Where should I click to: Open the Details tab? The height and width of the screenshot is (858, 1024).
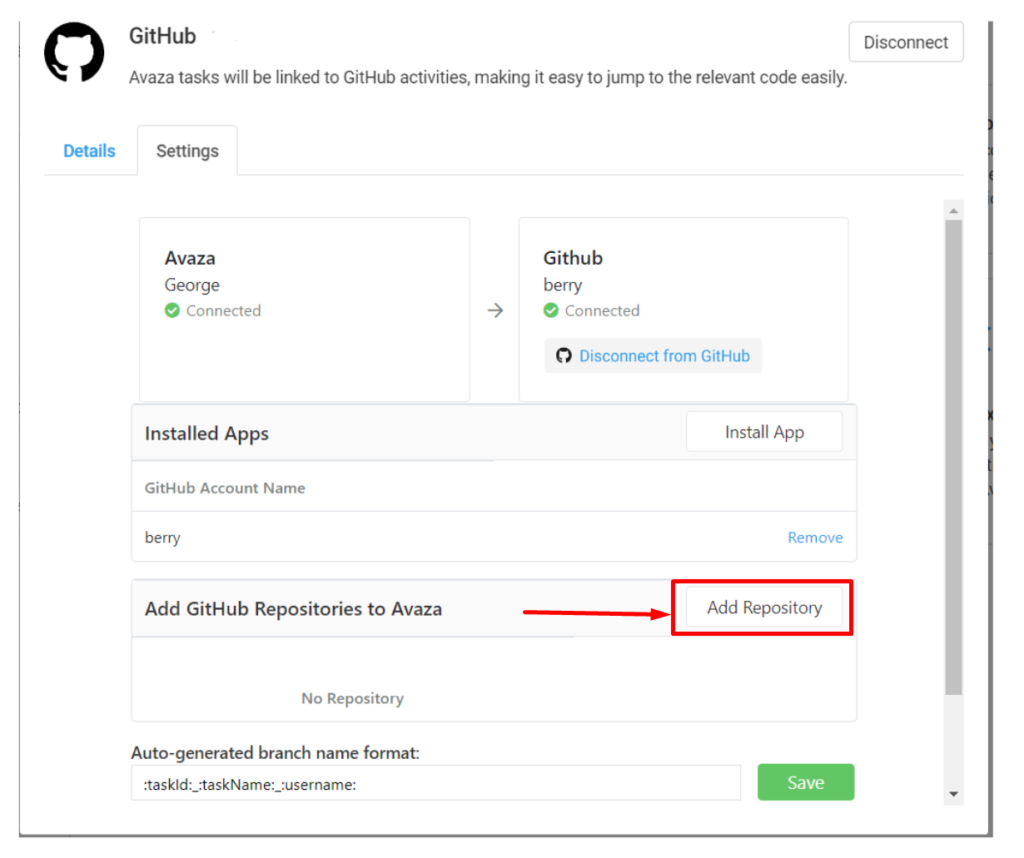[89, 151]
